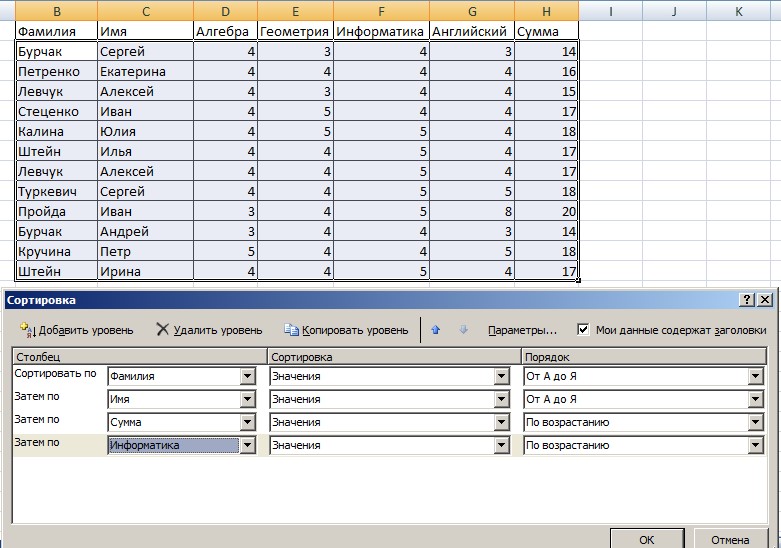The width and height of the screenshot is (781, 548).
Task: Open the Информатика column dropdown
Action: (248, 446)
